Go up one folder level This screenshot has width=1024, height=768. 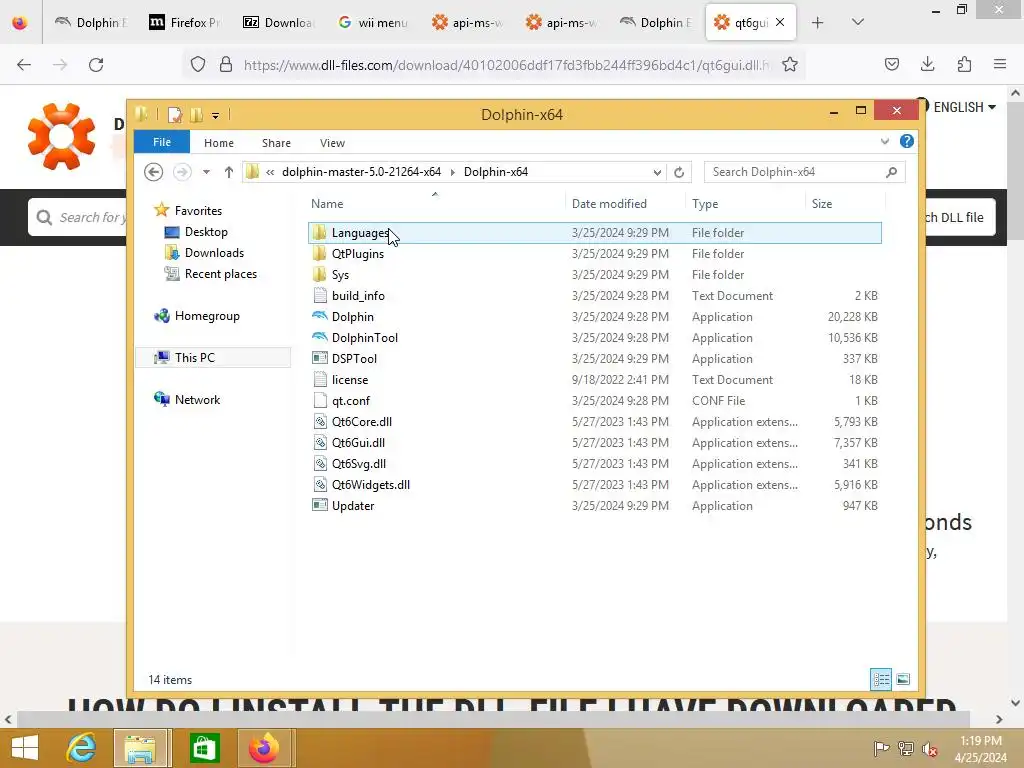point(229,172)
